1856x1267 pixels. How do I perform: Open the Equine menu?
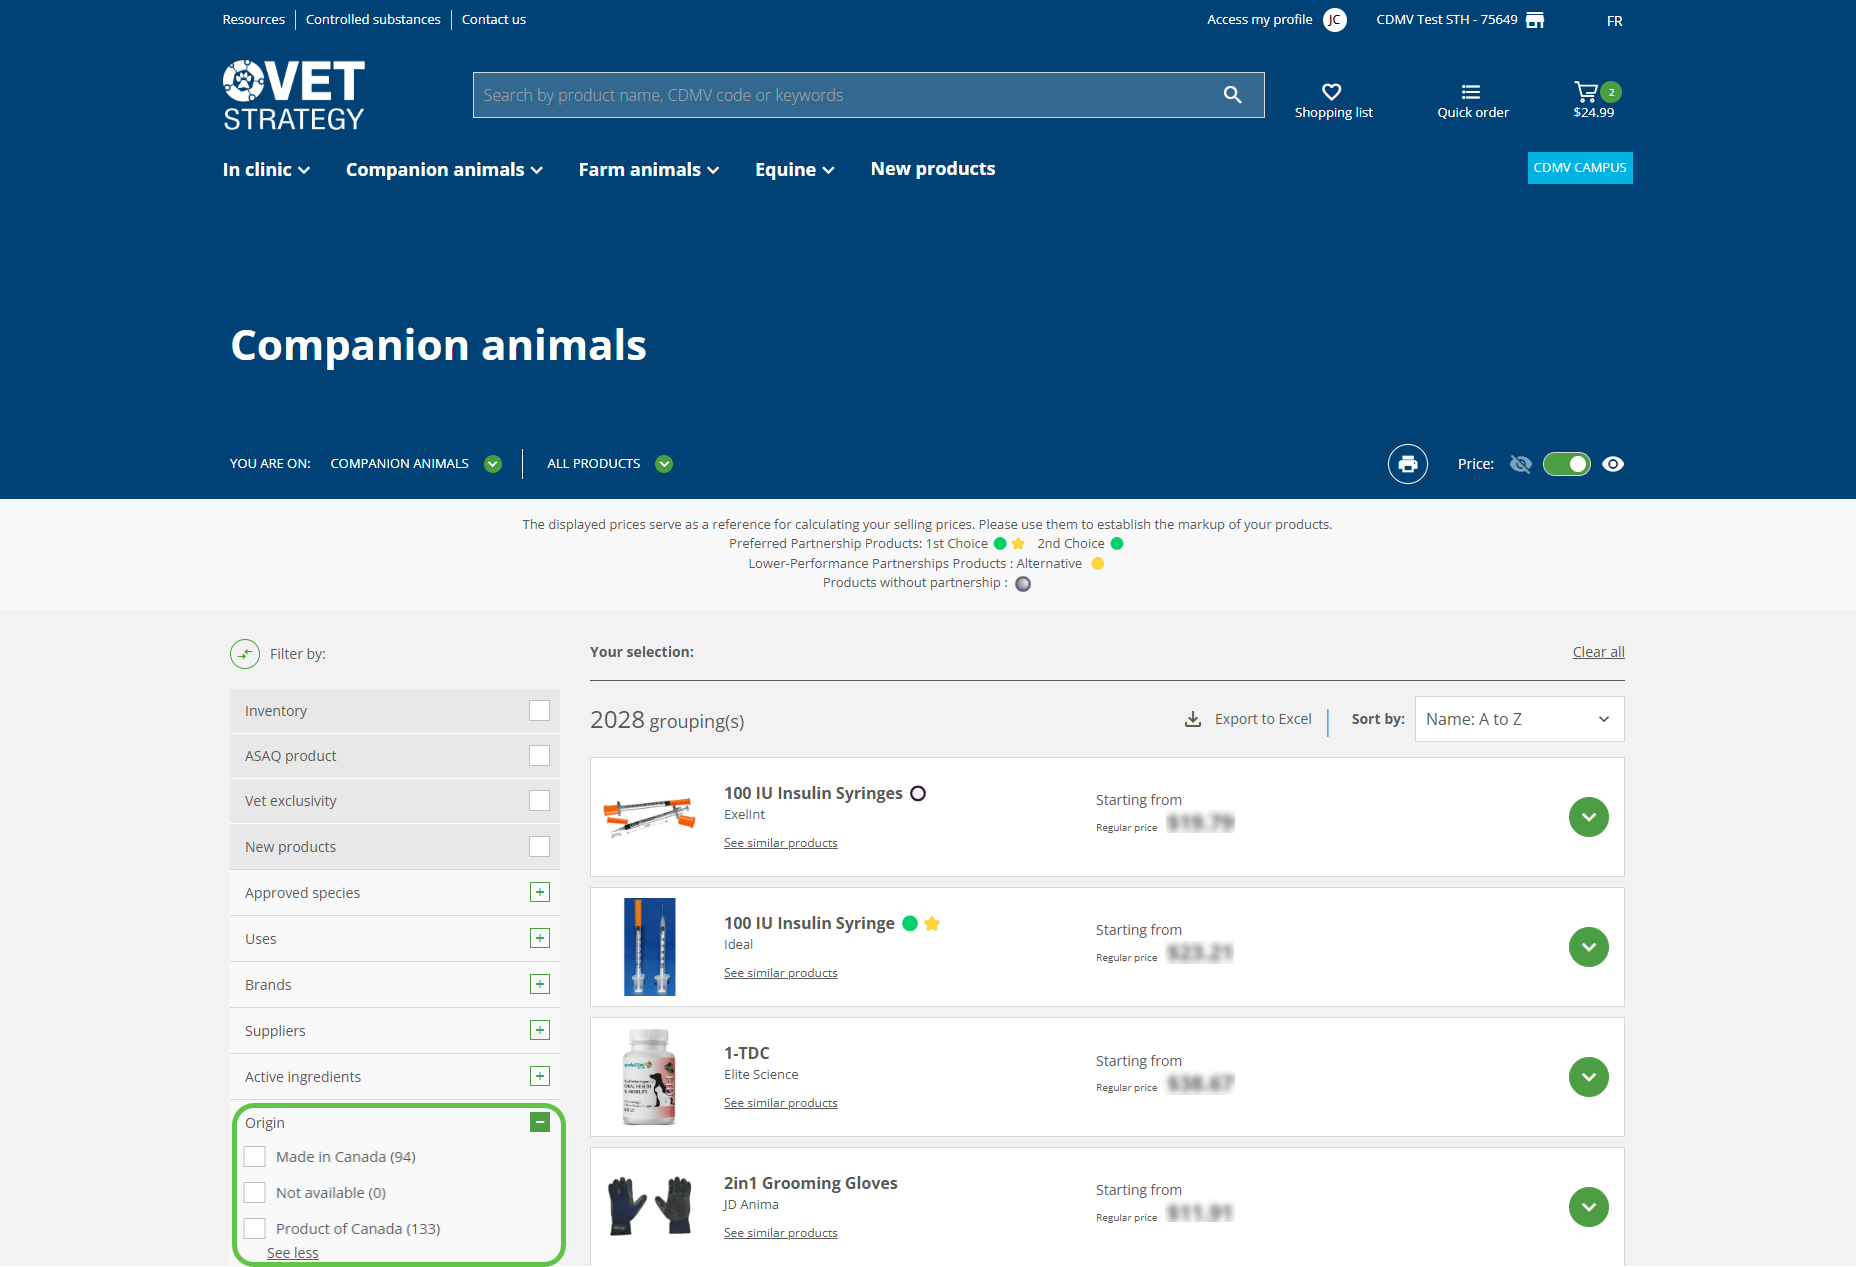794,170
